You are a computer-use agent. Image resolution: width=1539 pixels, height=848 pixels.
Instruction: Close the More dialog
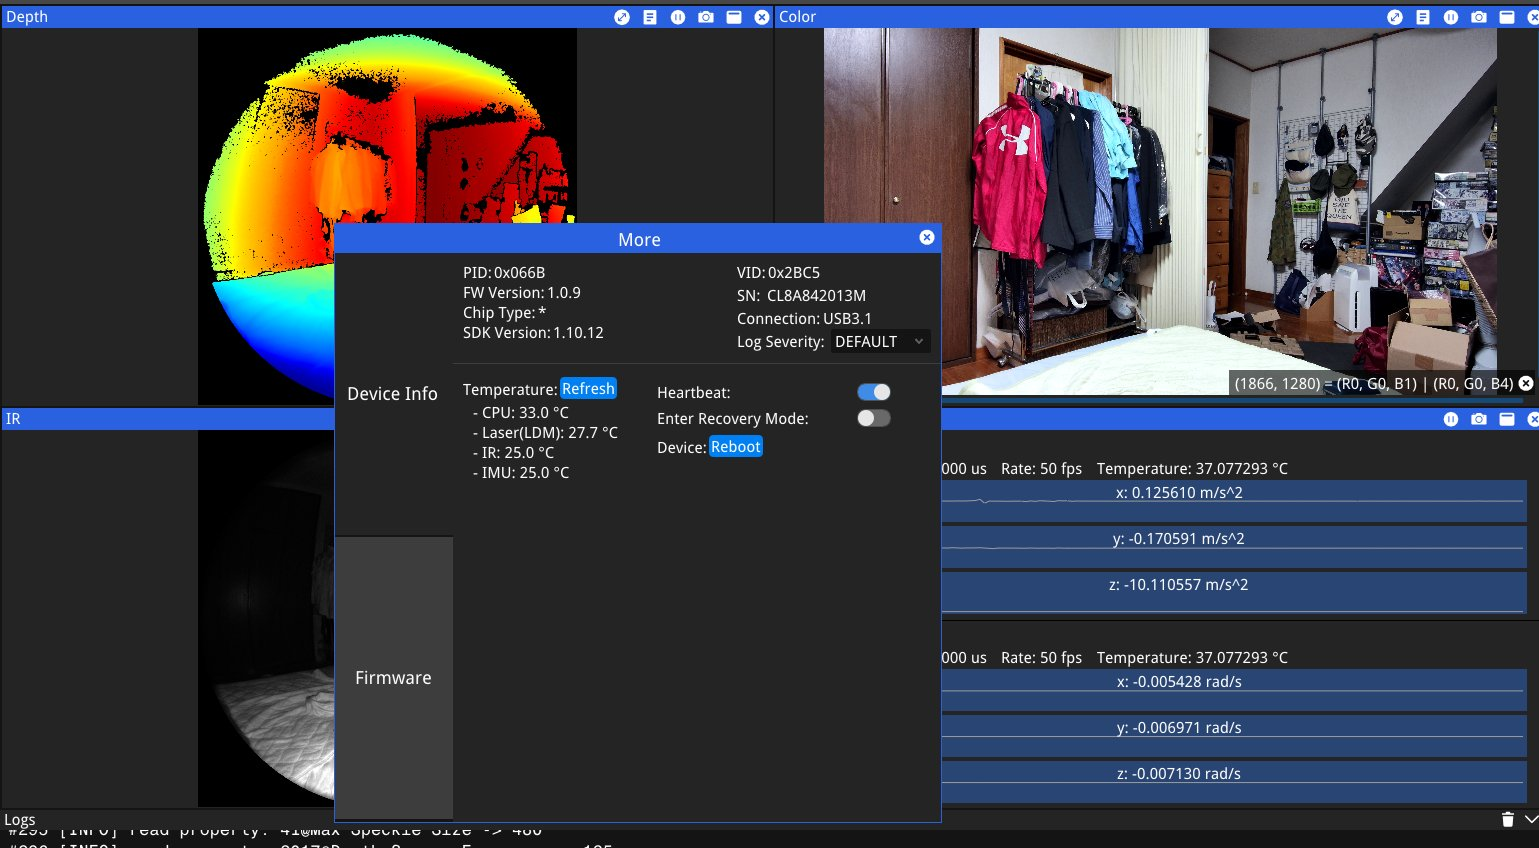point(927,237)
